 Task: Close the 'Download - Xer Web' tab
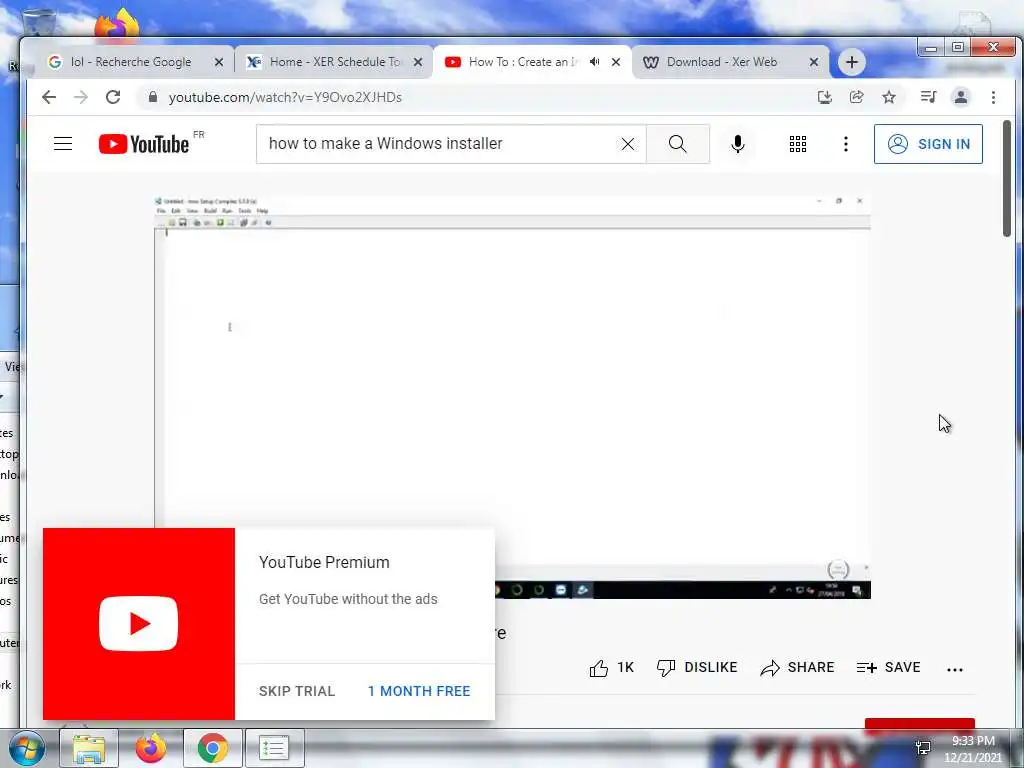tap(814, 62)
